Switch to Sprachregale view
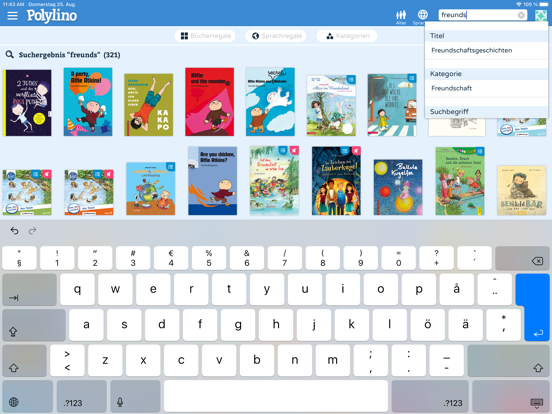 (276, 36)
